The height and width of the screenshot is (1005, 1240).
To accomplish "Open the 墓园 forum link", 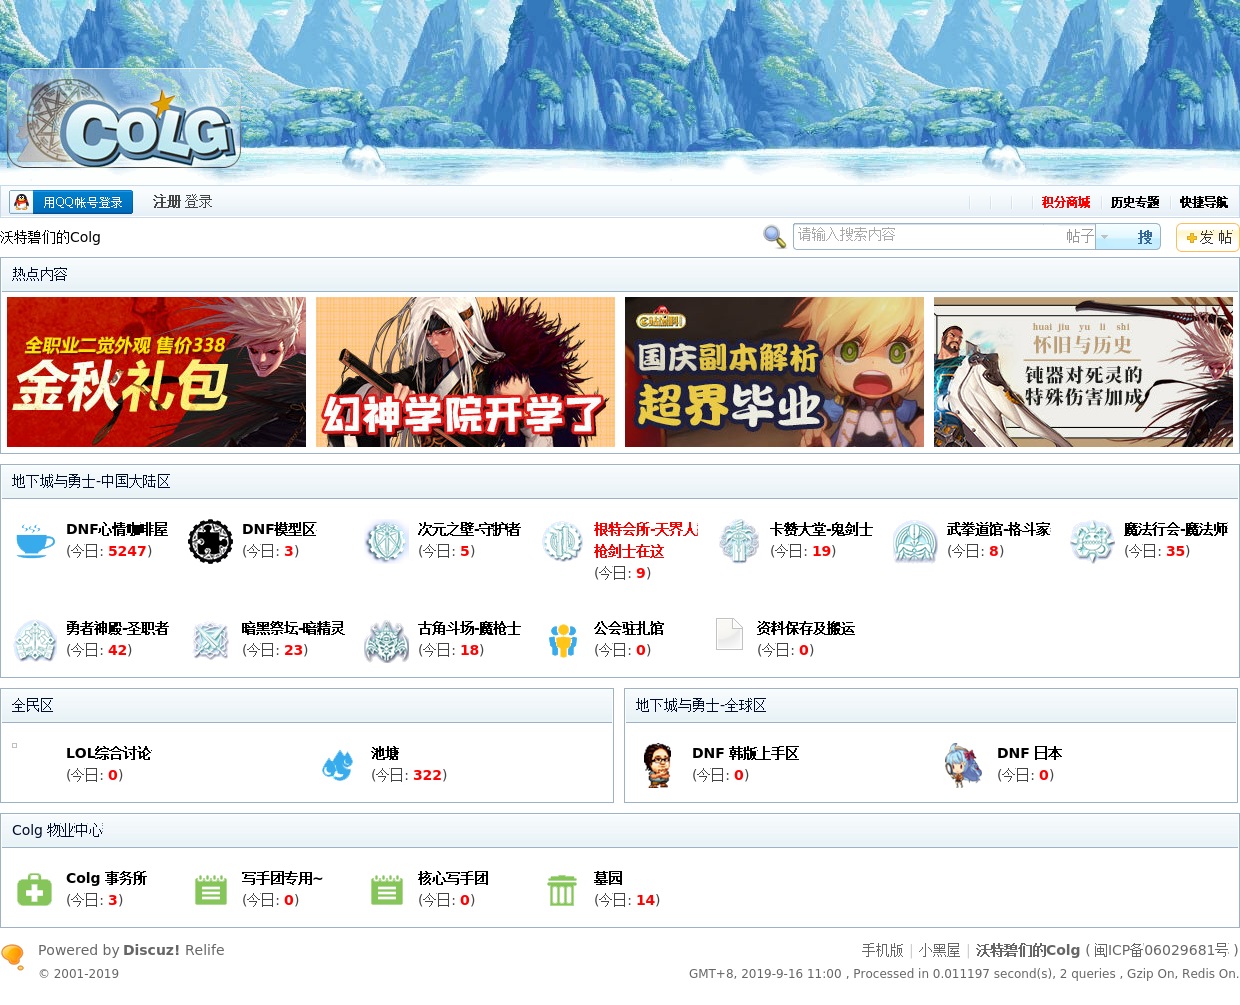I will pyautogui.click(x=608, y=878).
